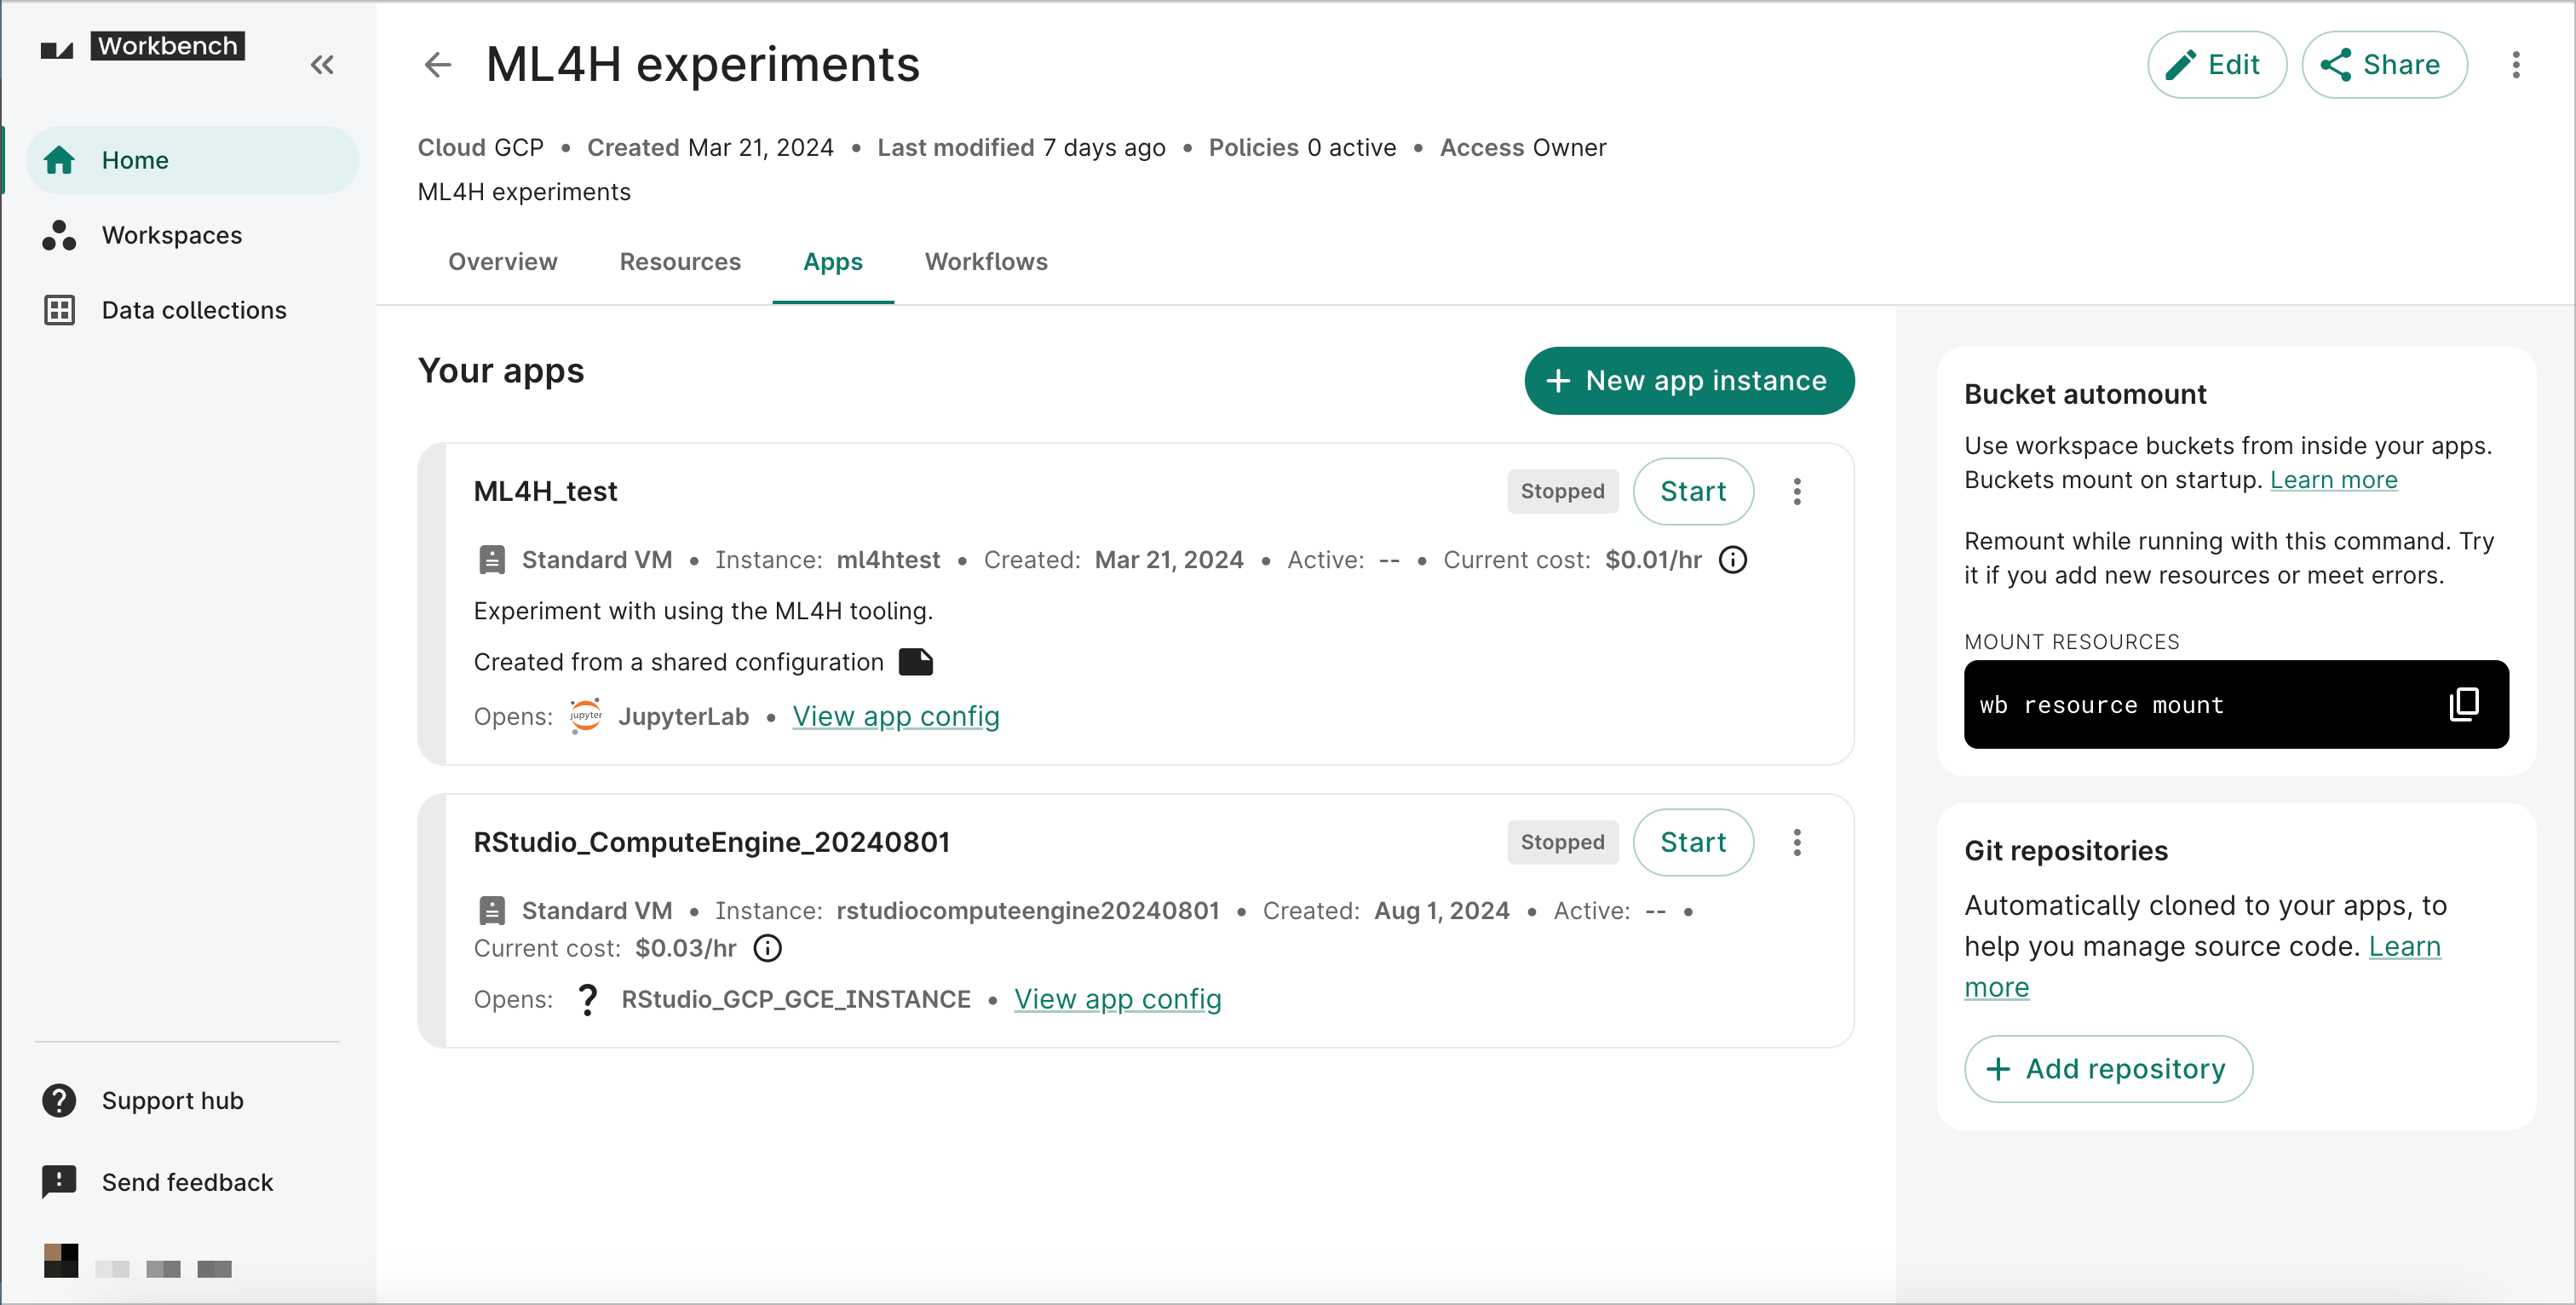Viewport: 2576px width, 1305px height.
Task: Click the Workspaces node icon
Action: 60,235
